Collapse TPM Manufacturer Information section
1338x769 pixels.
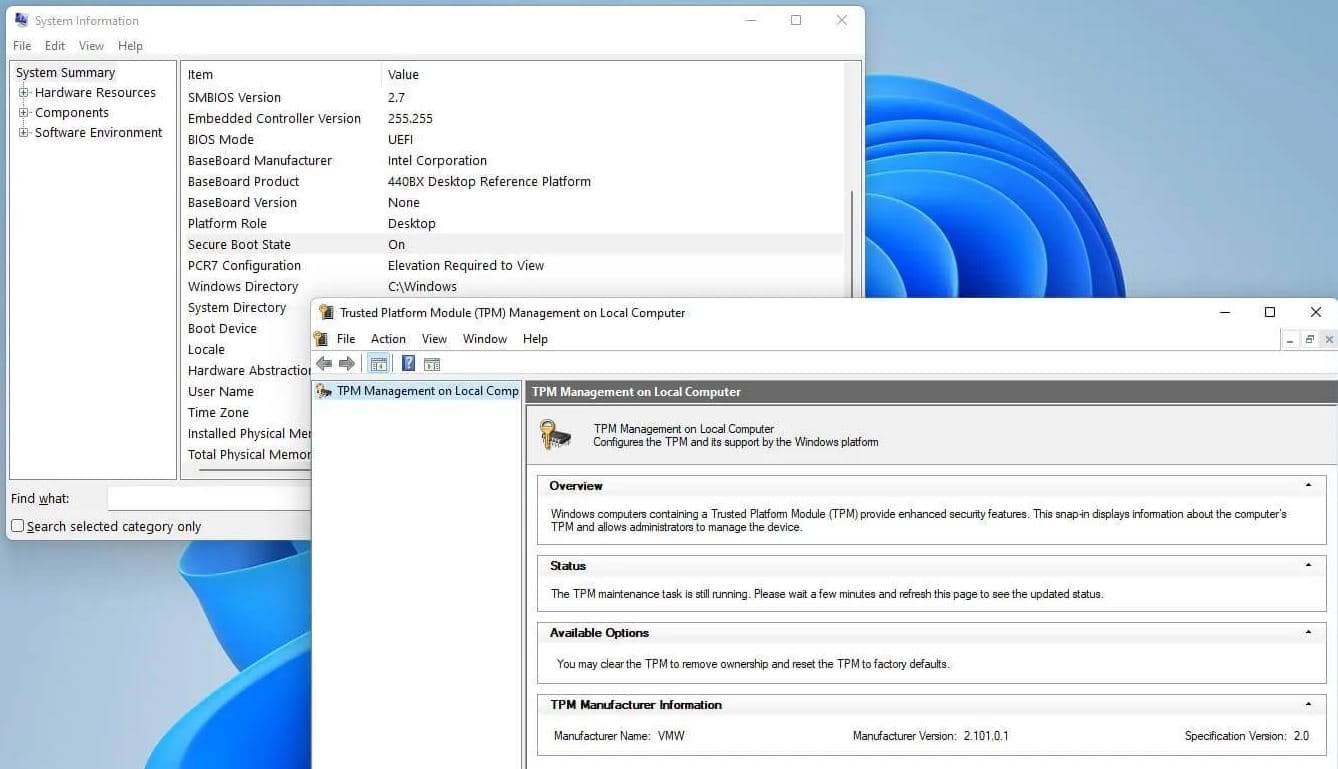(x=1308, y=705)
